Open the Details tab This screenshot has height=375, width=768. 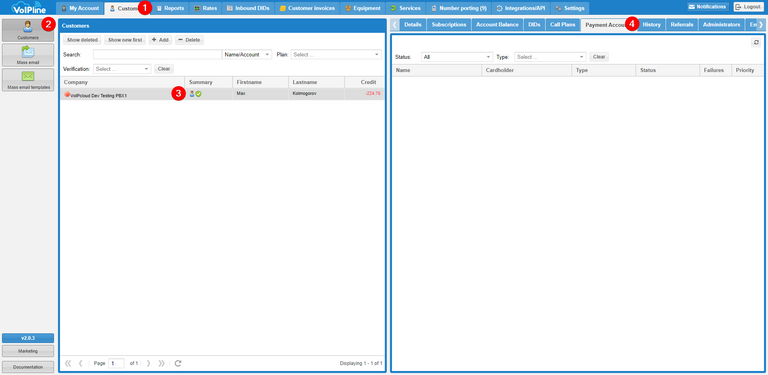pyautogui.click(x=413, y=24)
